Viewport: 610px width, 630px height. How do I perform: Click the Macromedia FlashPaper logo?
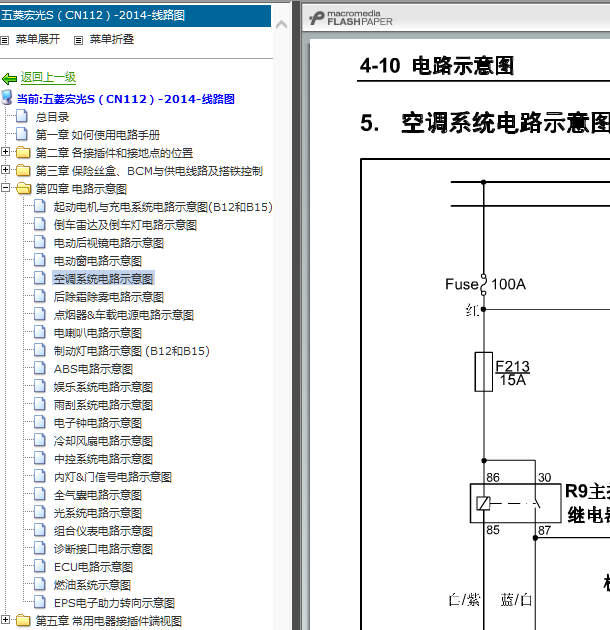point(351,18)
